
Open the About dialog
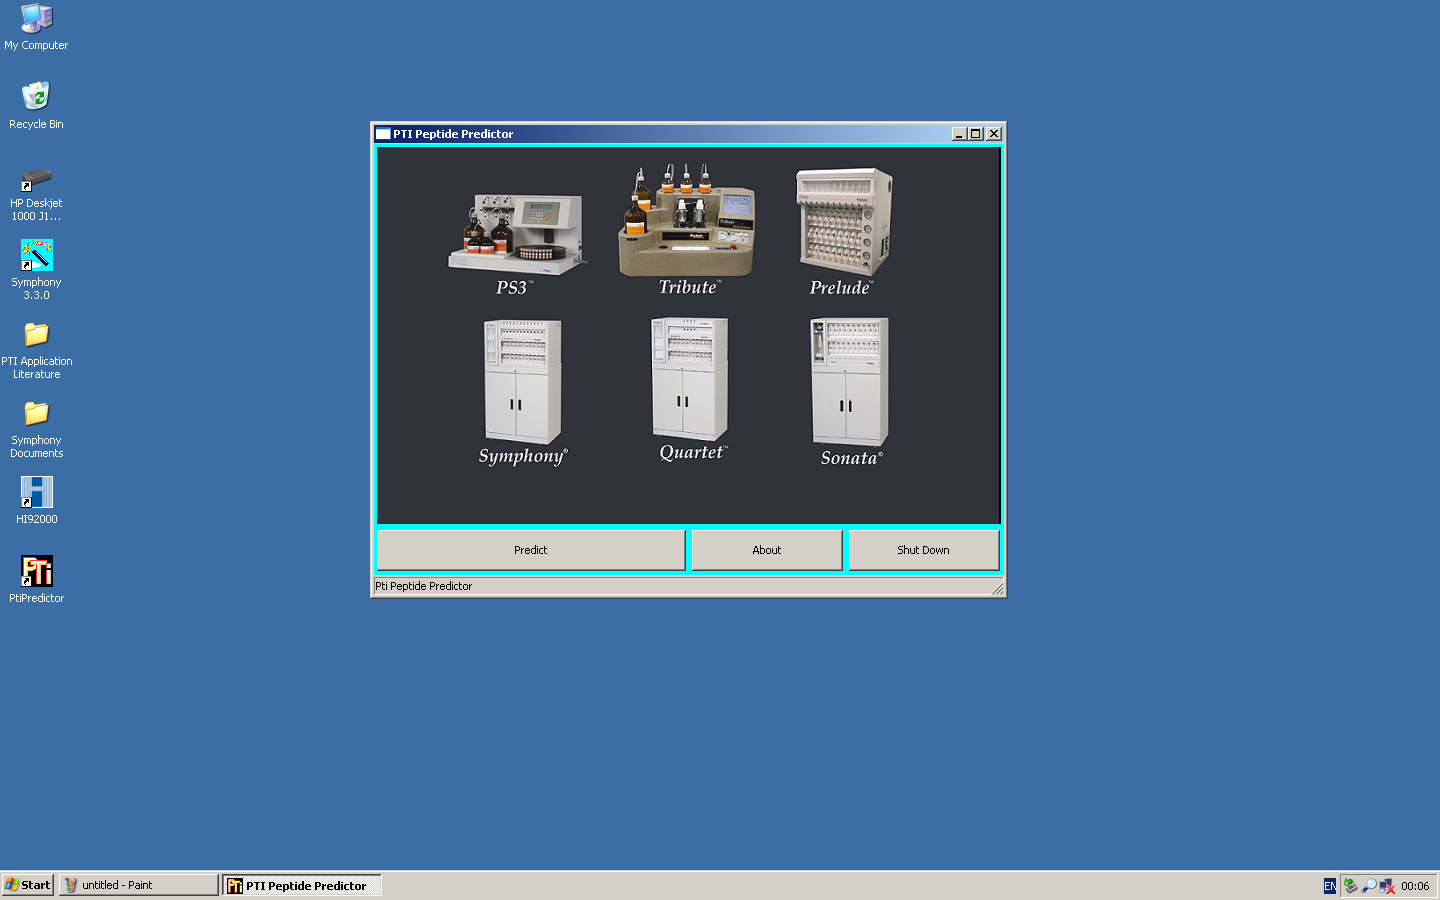[x=766, y=549]
